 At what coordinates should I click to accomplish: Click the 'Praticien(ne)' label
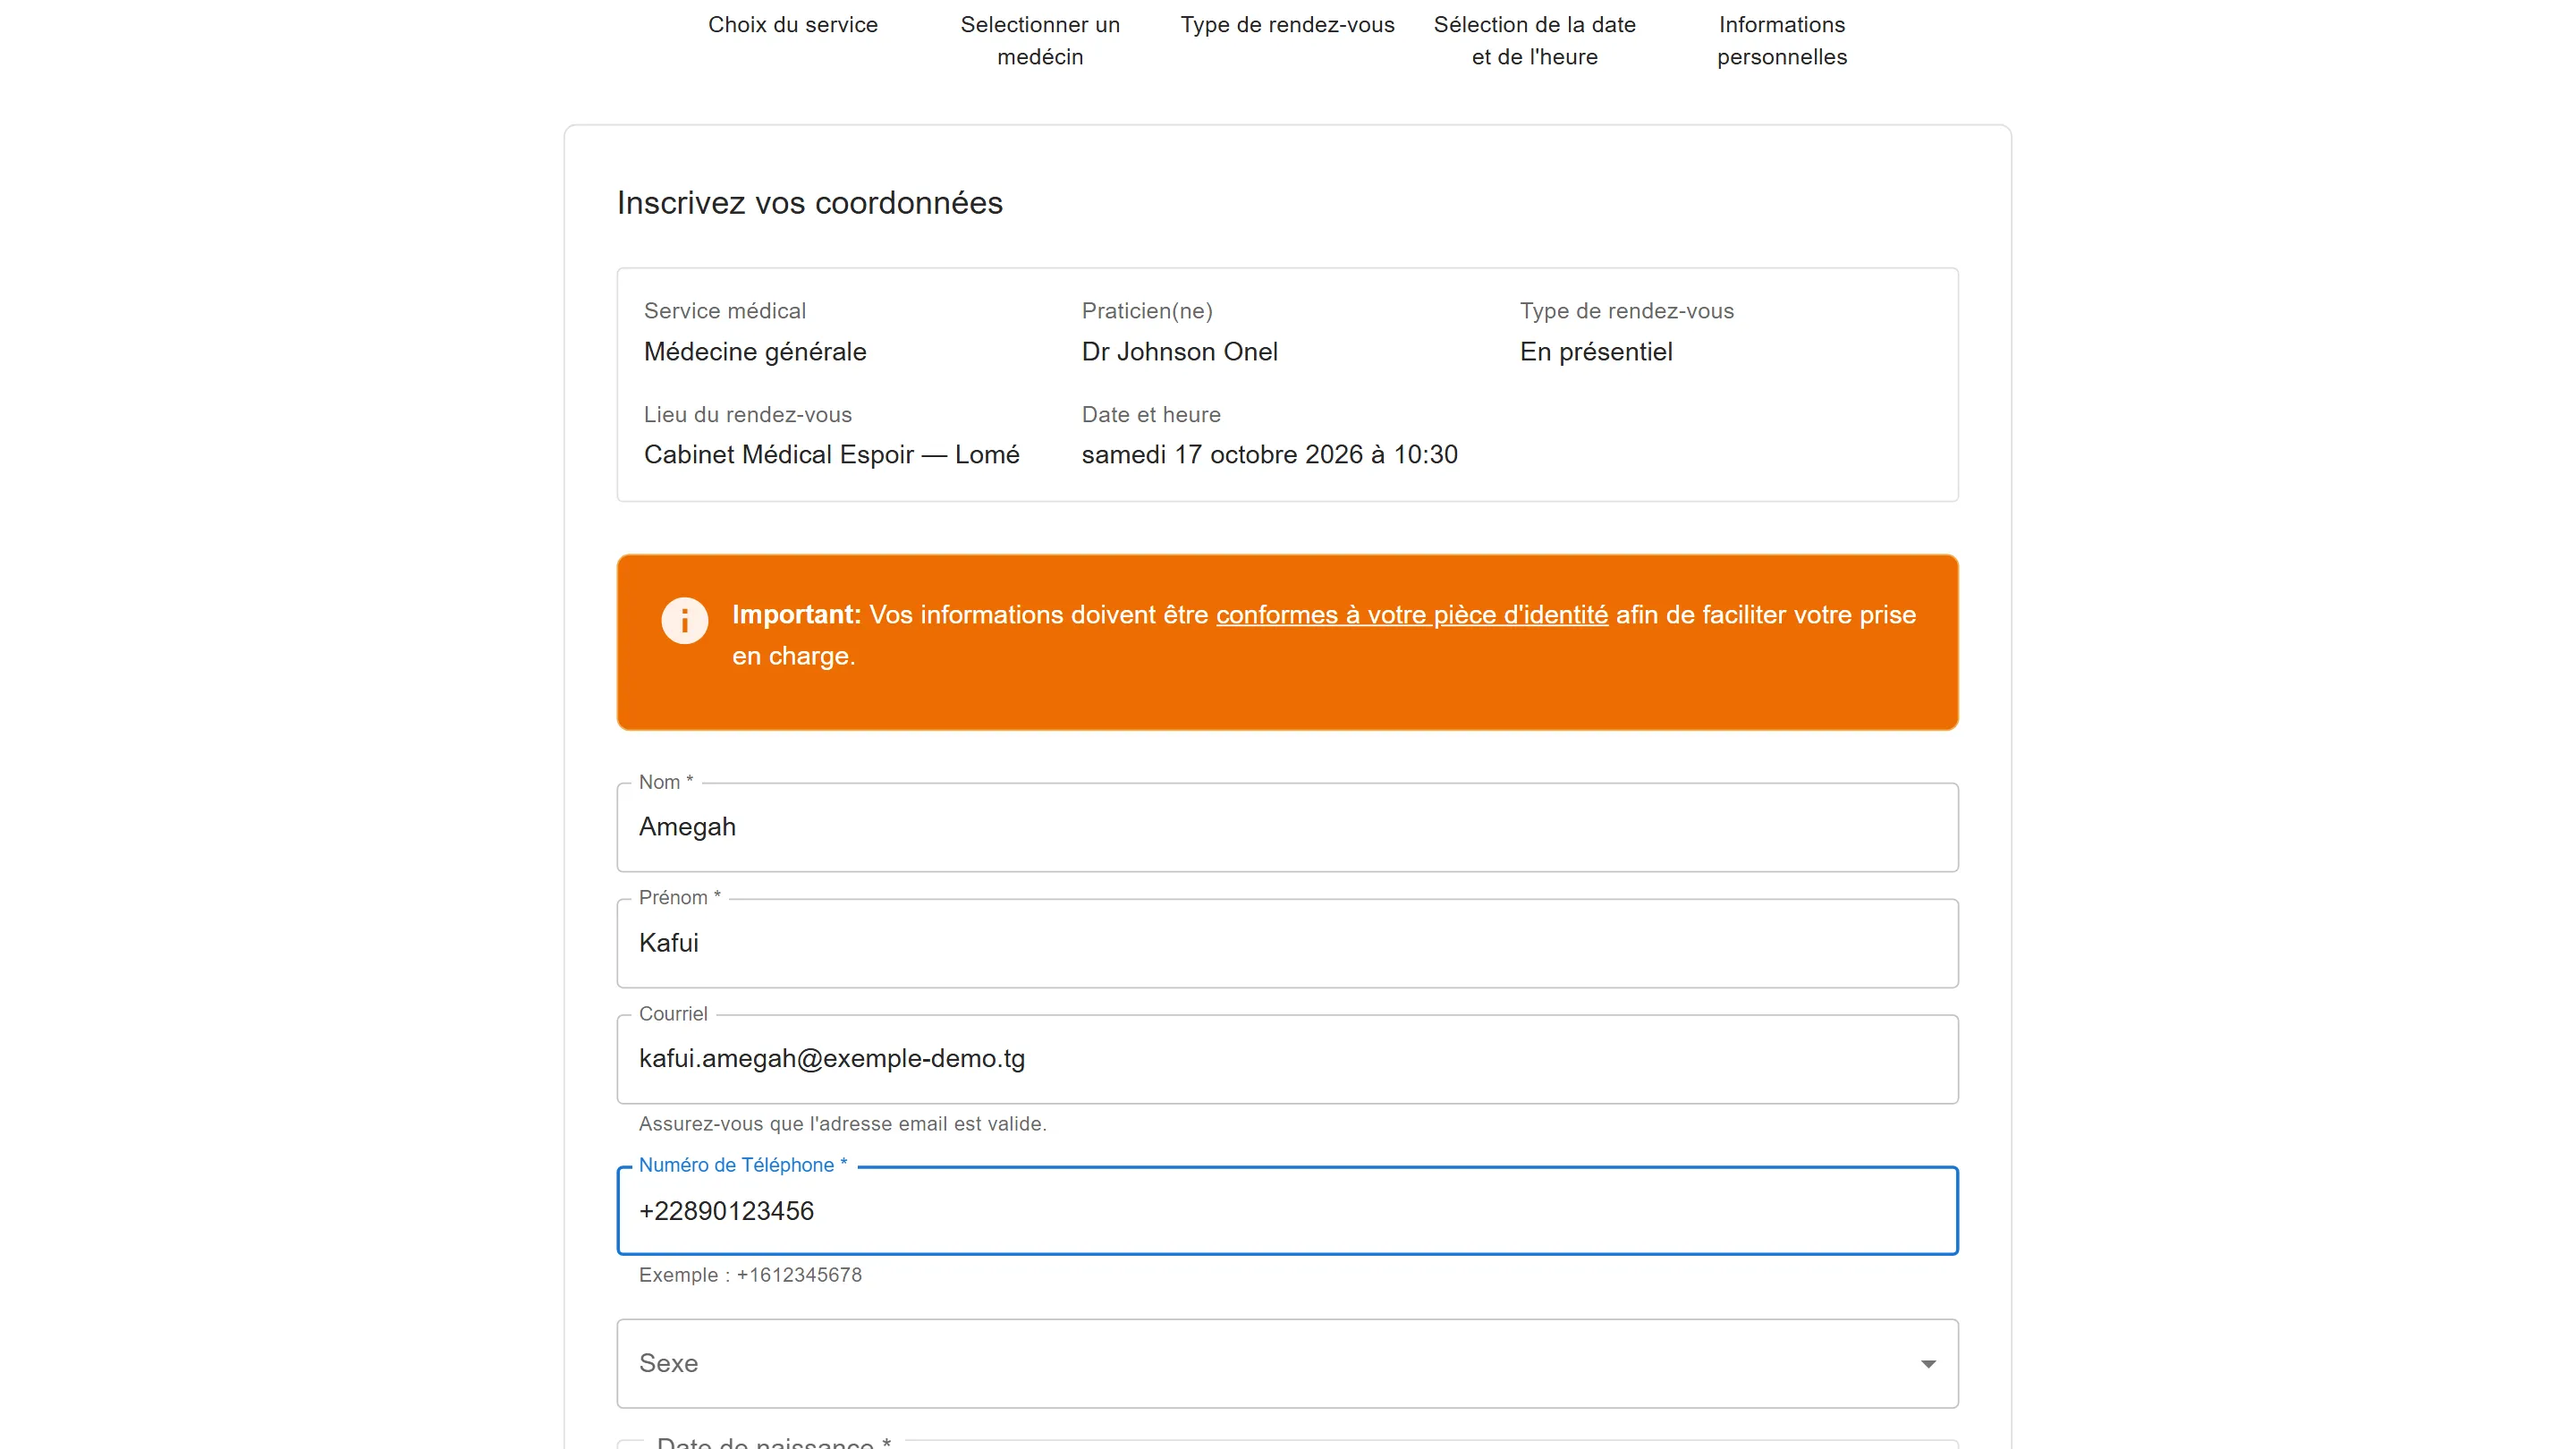[1146, 311]
